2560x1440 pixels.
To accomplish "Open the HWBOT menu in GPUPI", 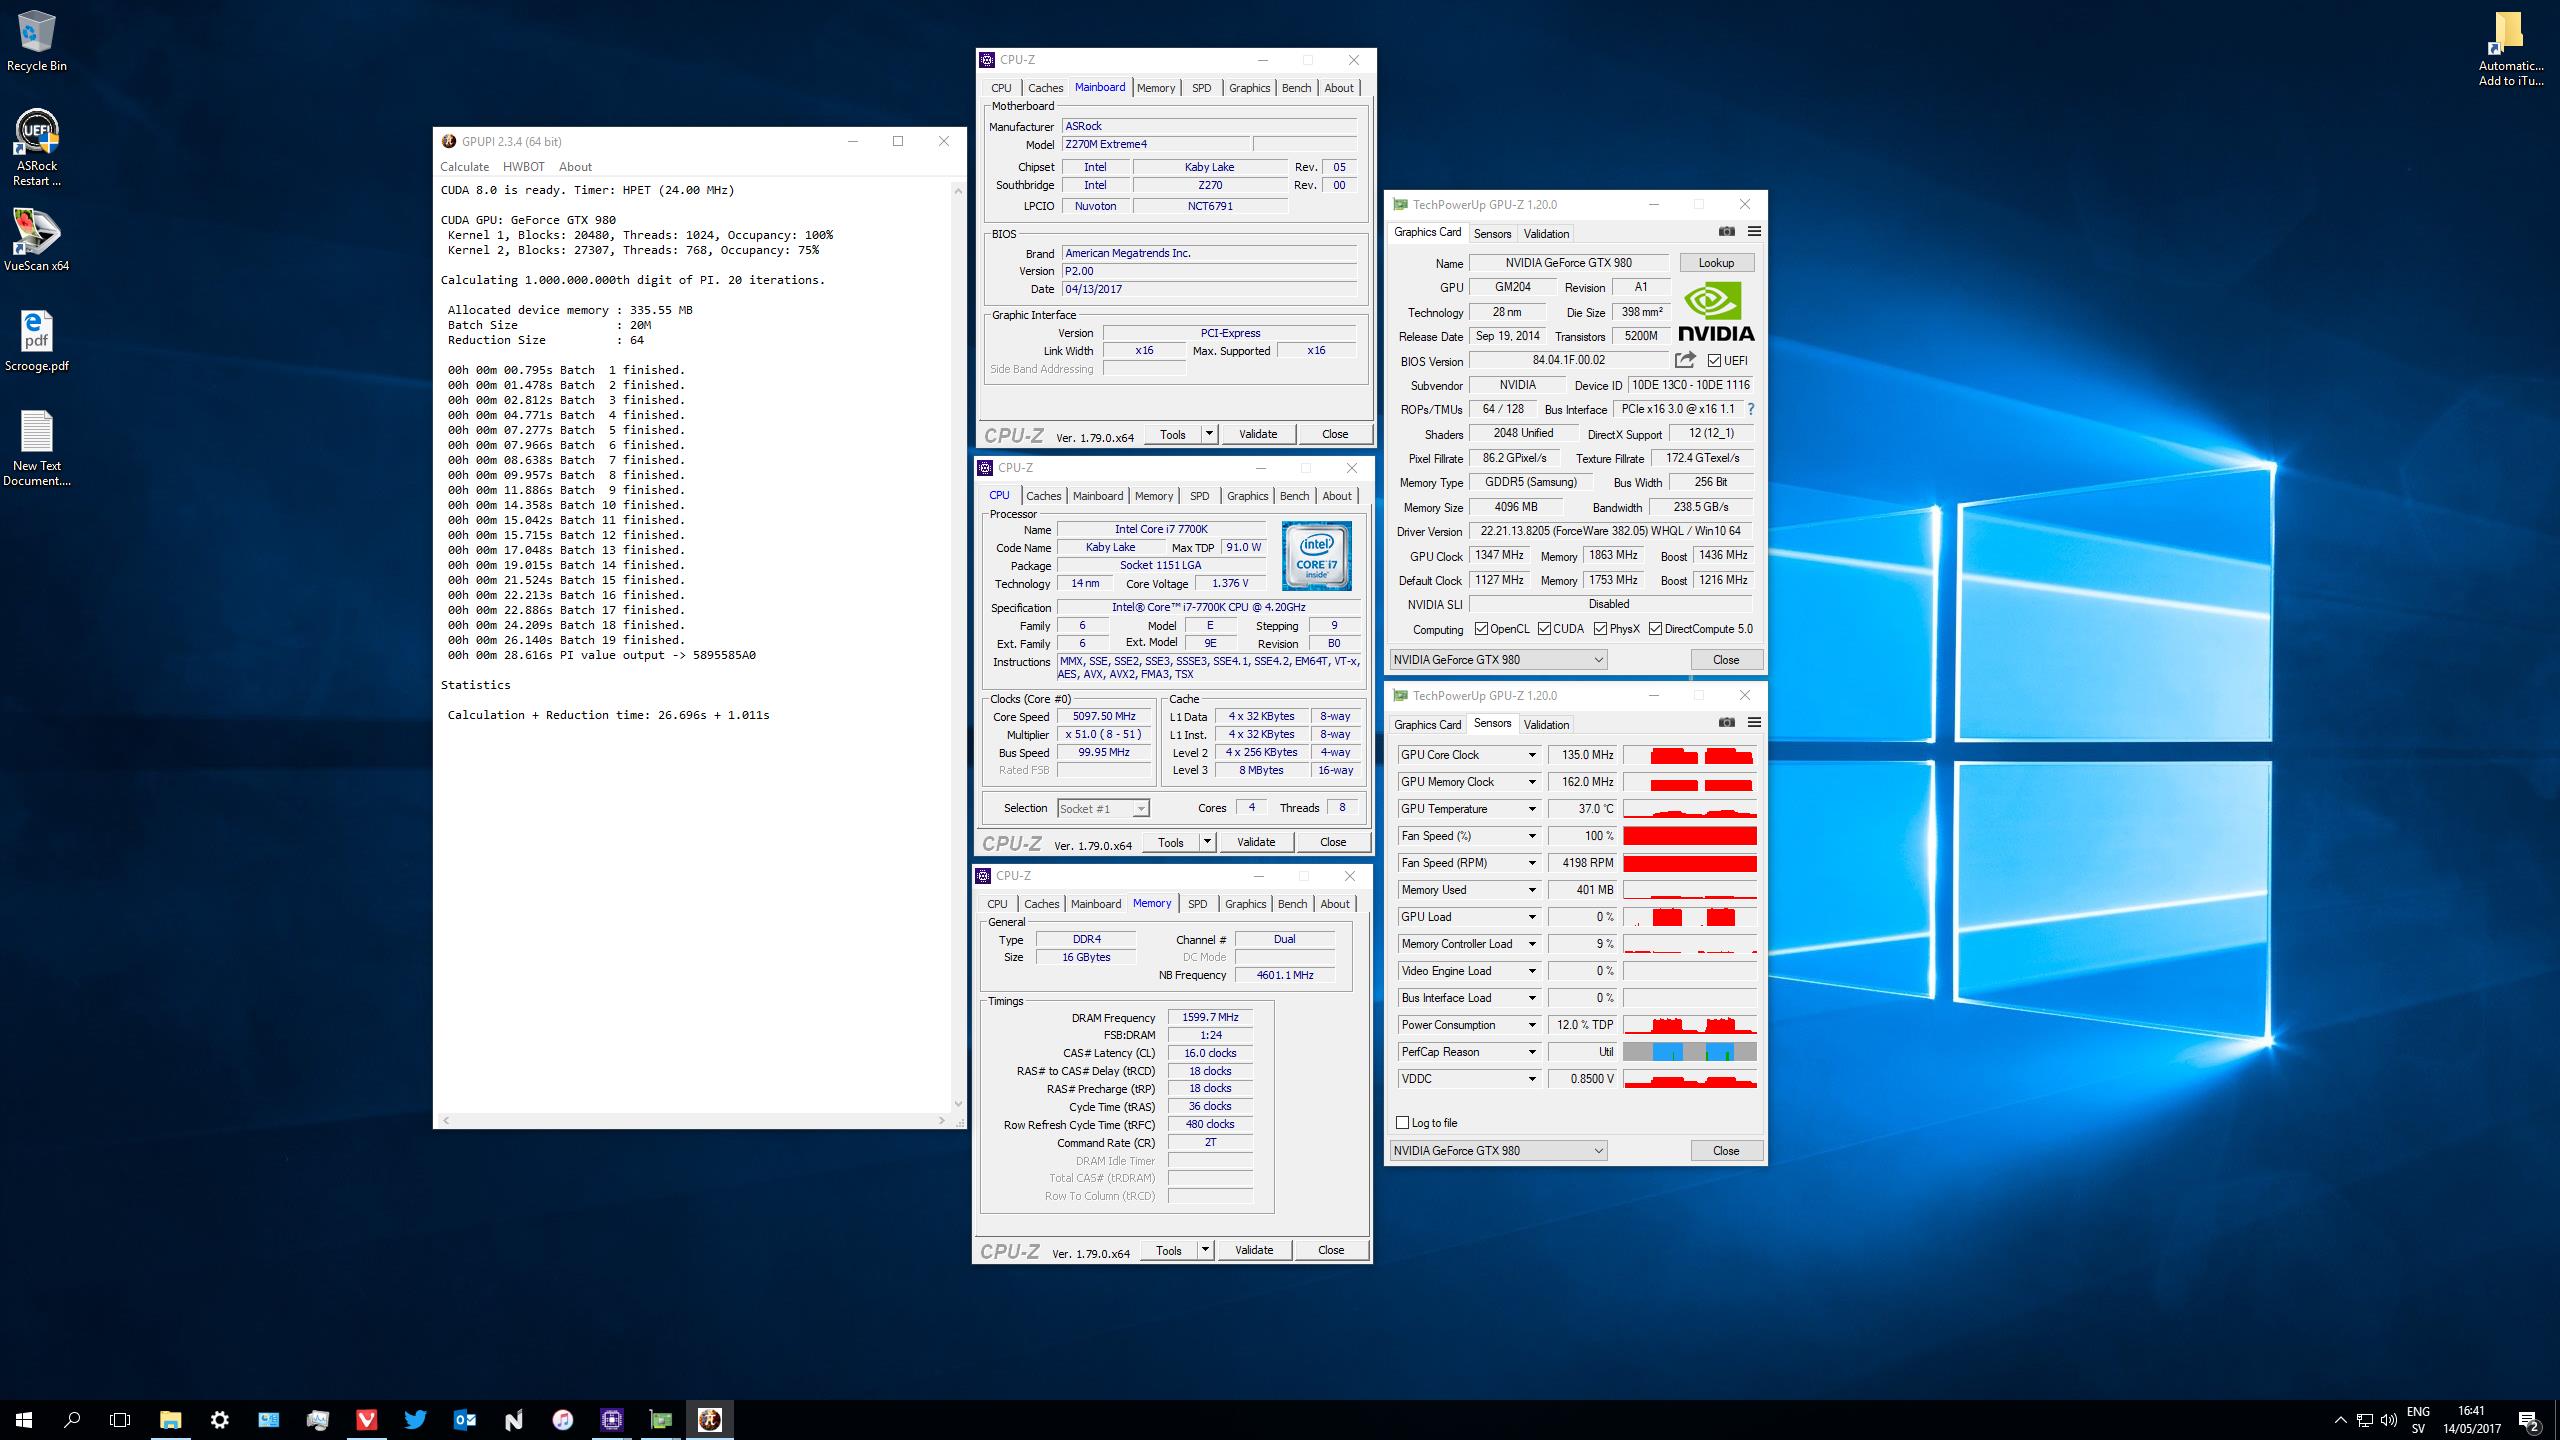I will pos(524,167).
